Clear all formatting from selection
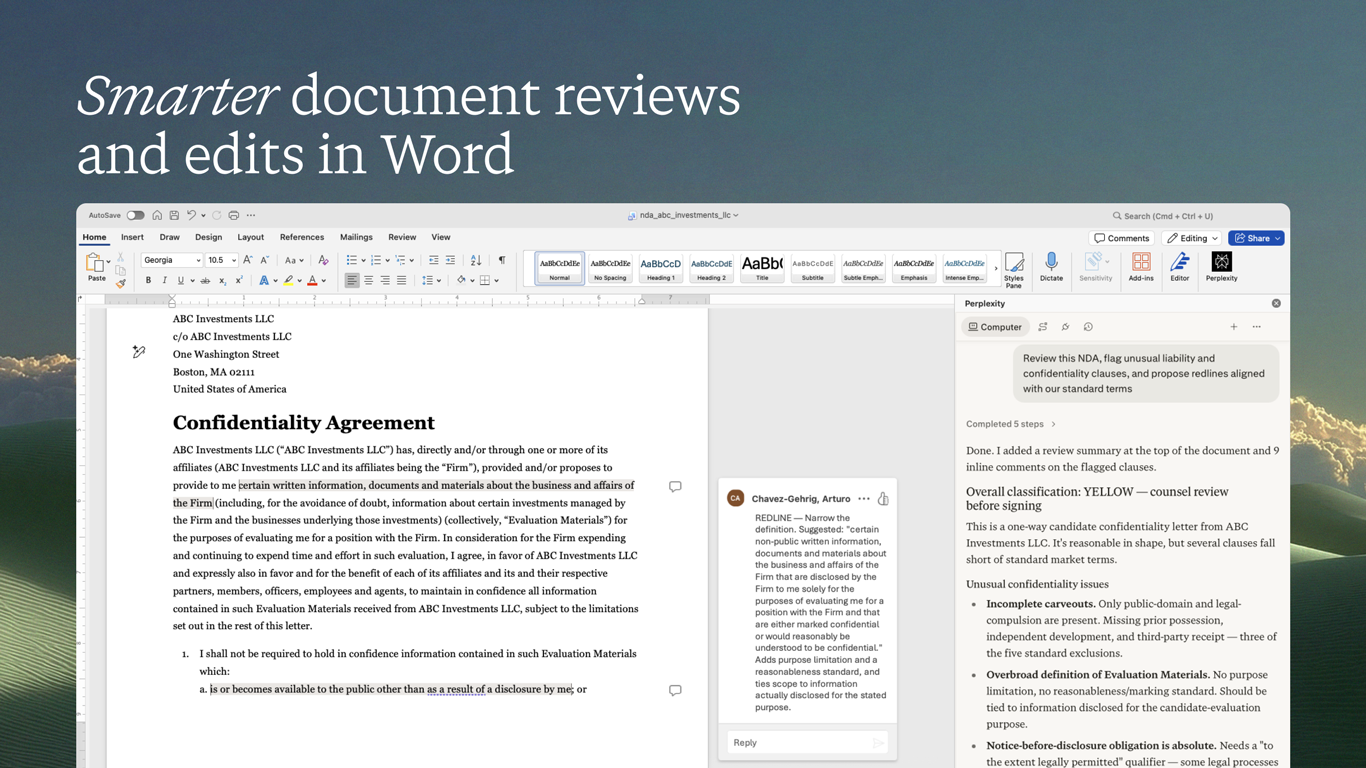 click(323, 260)
